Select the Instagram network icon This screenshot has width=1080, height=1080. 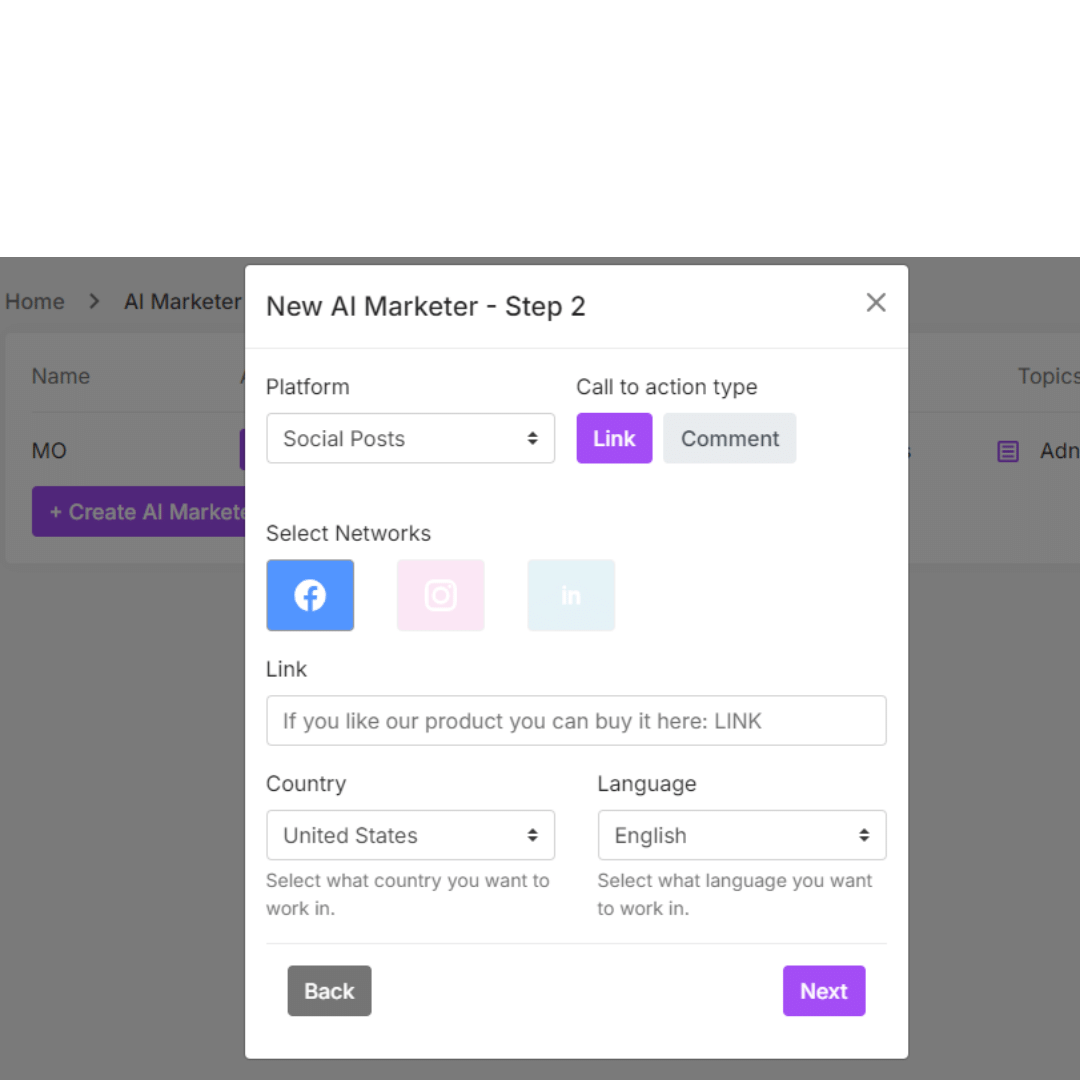tap(440, 595)
